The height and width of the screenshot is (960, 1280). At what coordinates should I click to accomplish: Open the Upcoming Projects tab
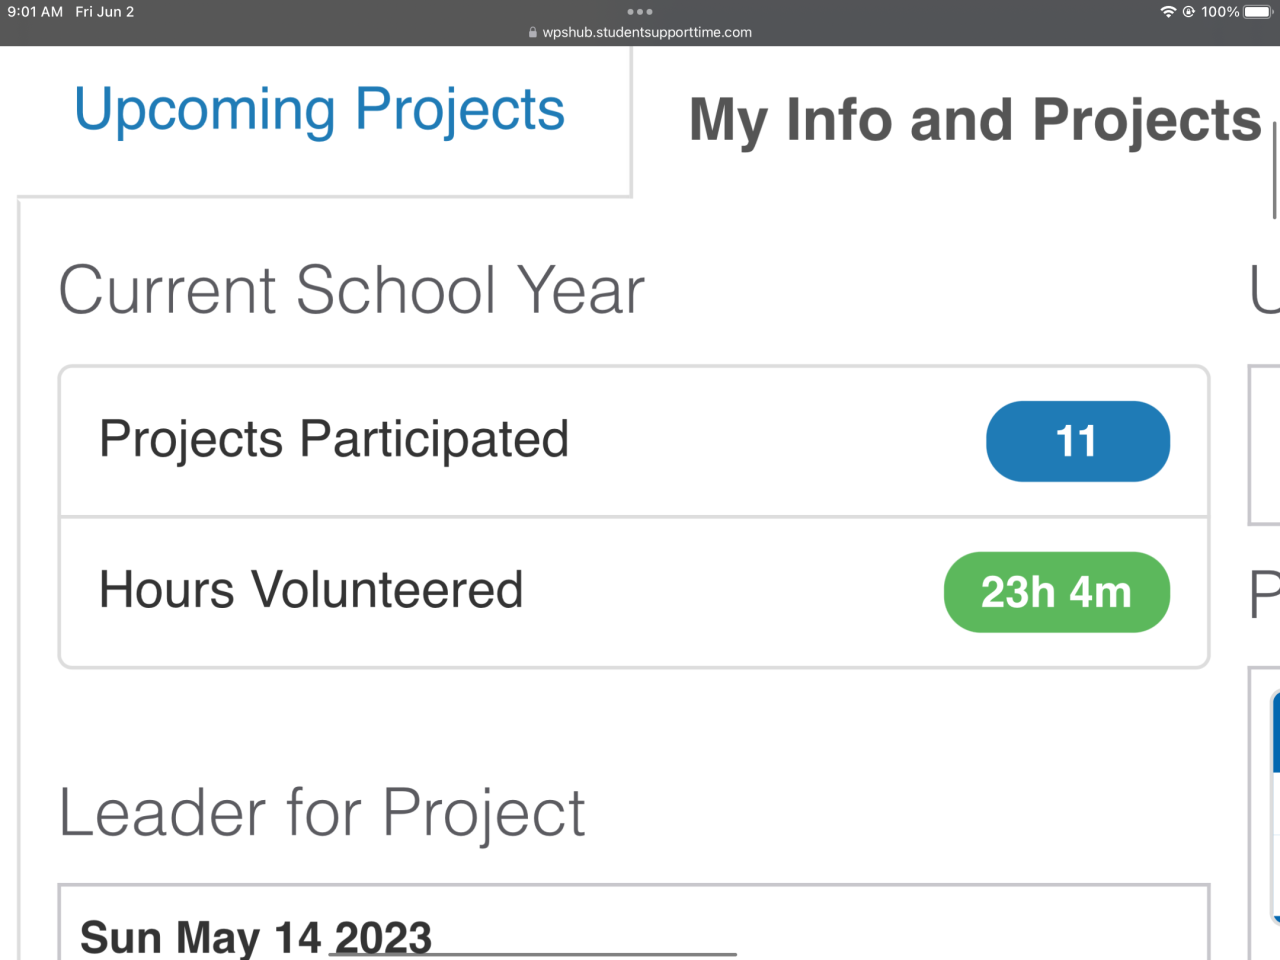(x=319, y=110)
